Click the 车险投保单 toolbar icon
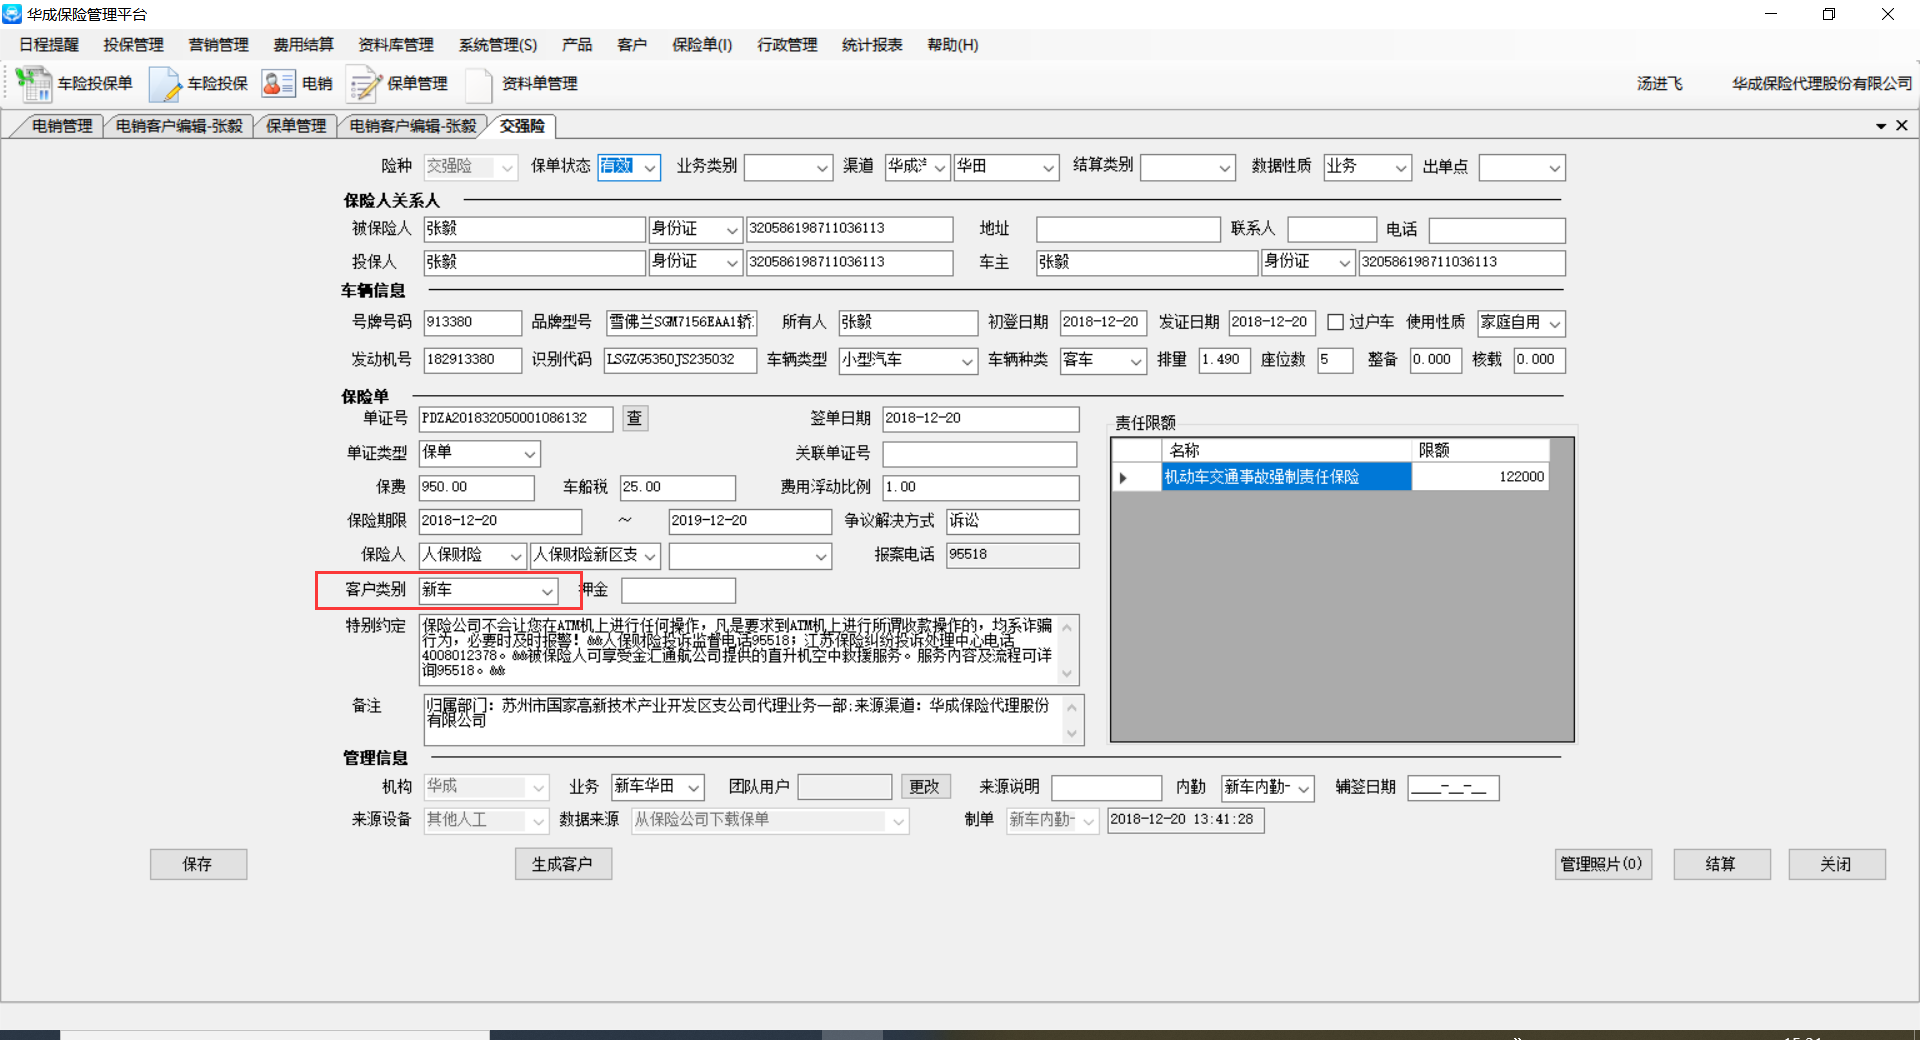 34,84
